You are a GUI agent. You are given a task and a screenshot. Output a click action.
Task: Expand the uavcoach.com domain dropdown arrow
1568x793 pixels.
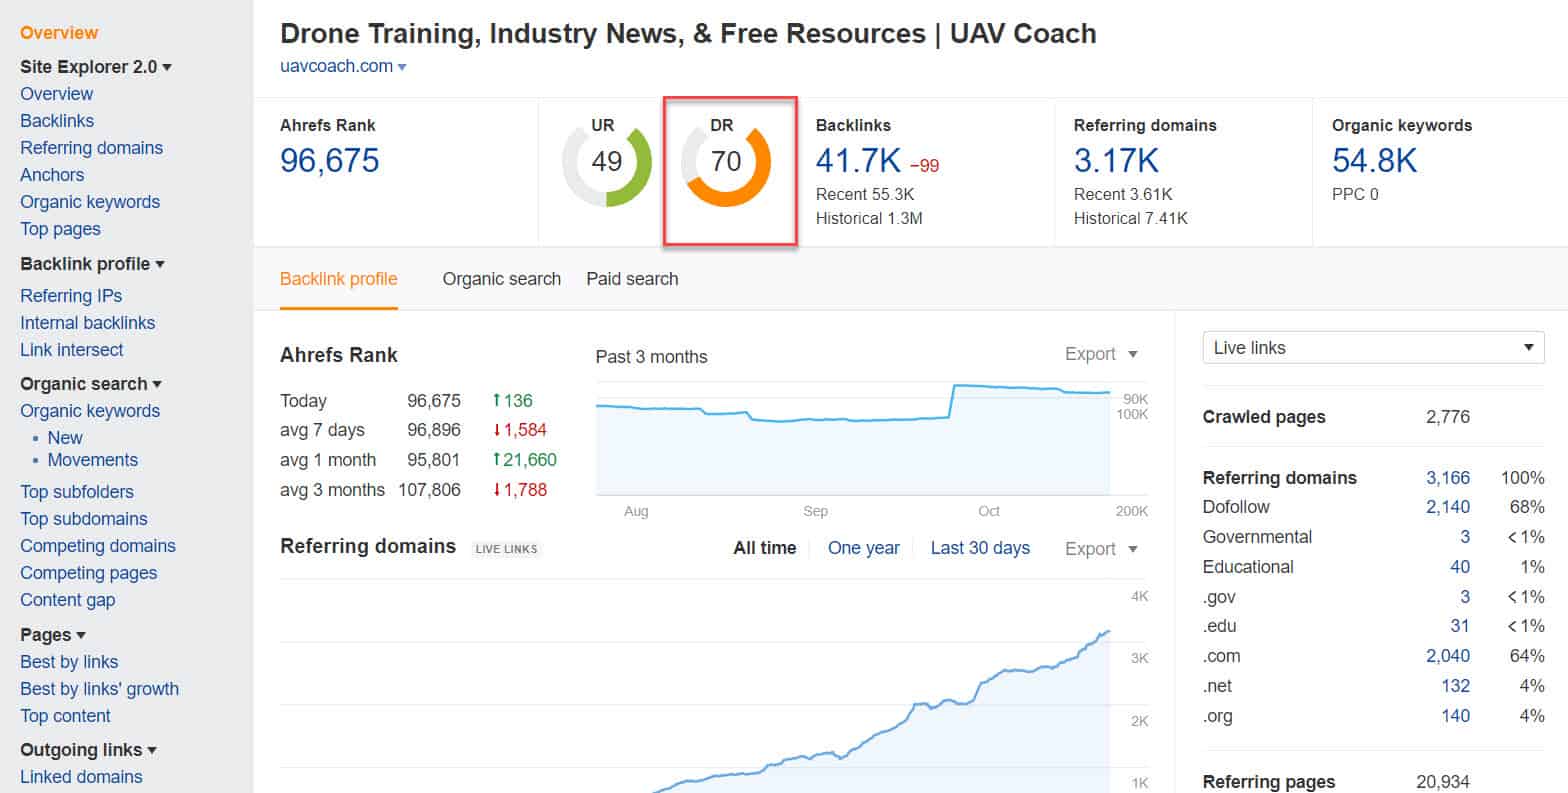[402, 67]
